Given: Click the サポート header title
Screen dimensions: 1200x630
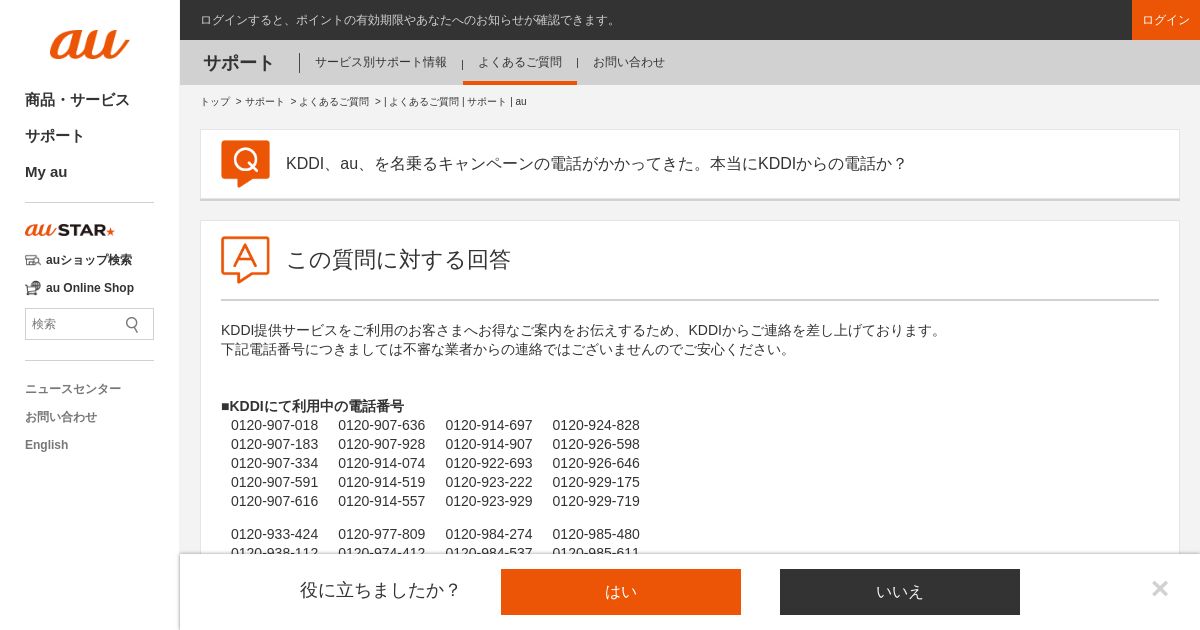Looking at the screenshot, I should click(x=238, y=63).
